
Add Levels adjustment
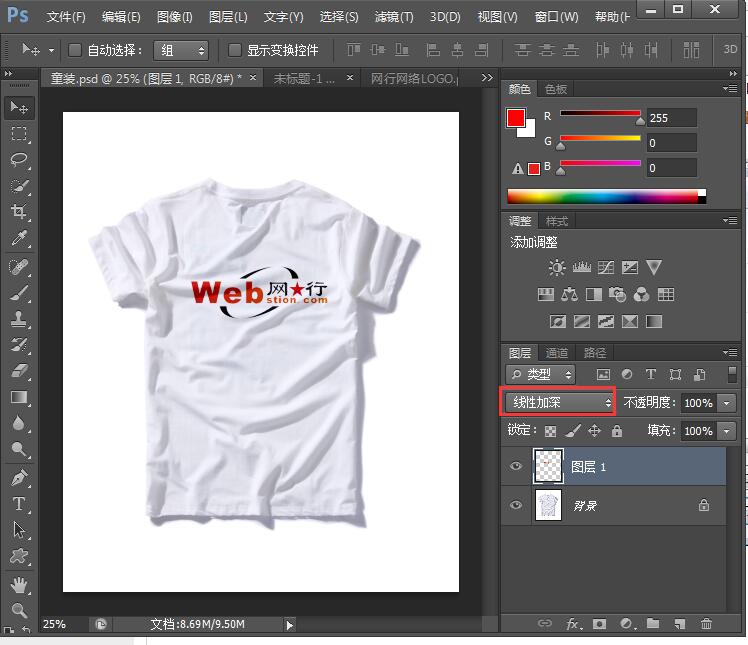582,267
